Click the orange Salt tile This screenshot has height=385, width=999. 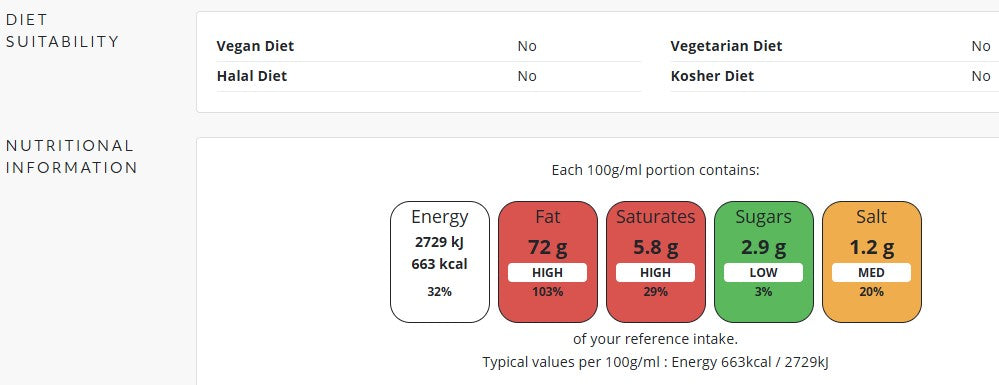(x=872, y=262)
